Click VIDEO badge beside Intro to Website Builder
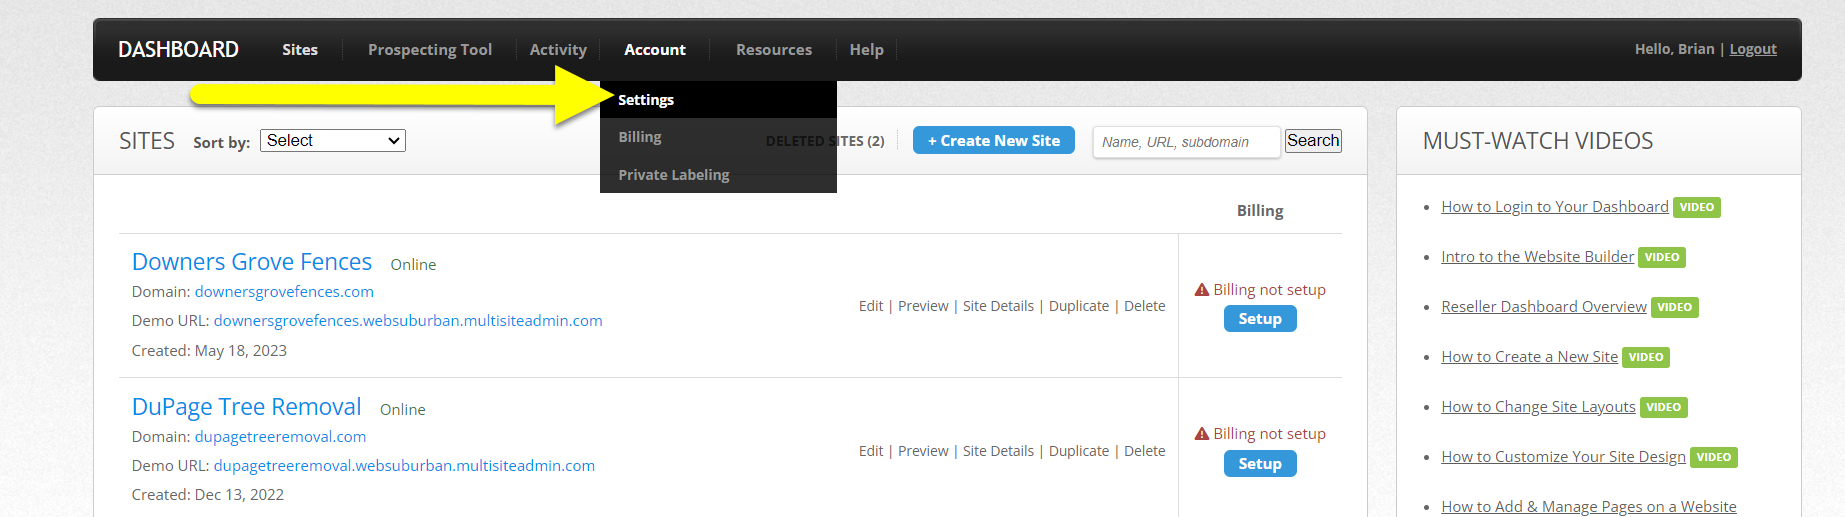Viewport: 1845px width, 517px height. click(1662, 258)
